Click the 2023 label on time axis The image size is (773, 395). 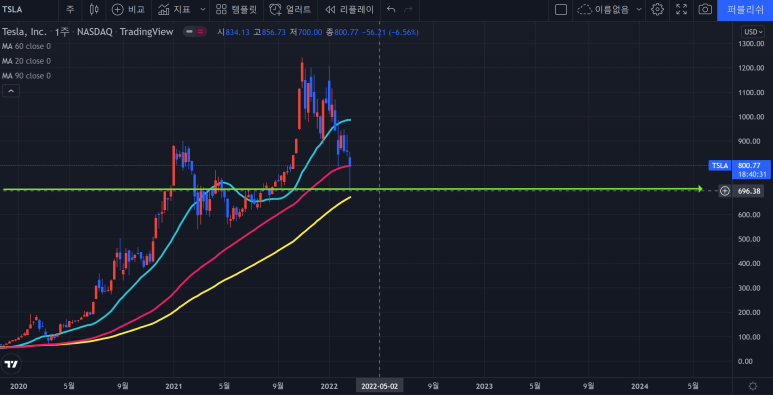coord(484,386)
